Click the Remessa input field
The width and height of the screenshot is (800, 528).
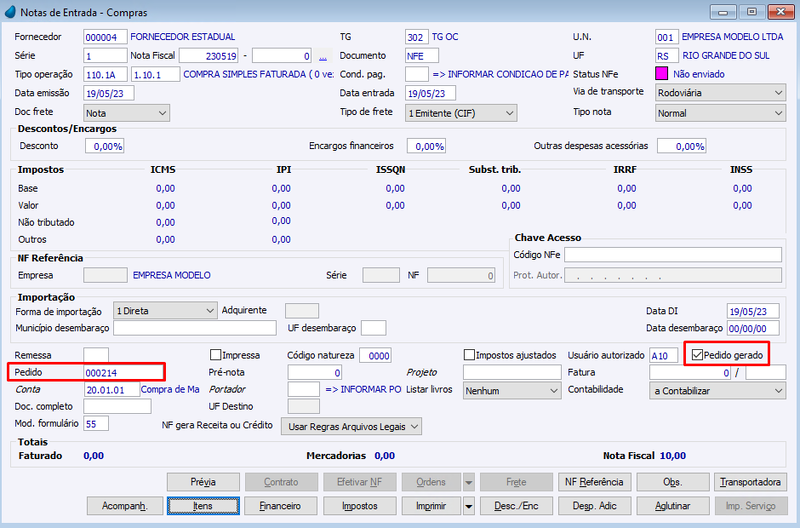click(x=96, y=355)
